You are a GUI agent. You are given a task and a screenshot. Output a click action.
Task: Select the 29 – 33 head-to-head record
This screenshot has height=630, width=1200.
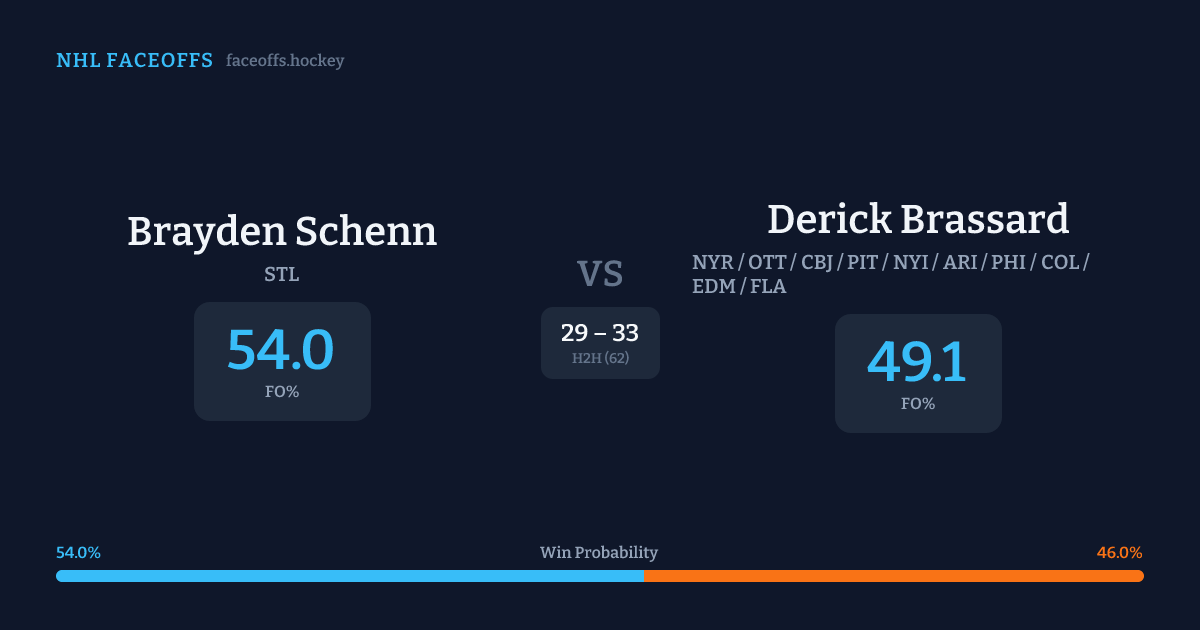click(x=600, y=334)
